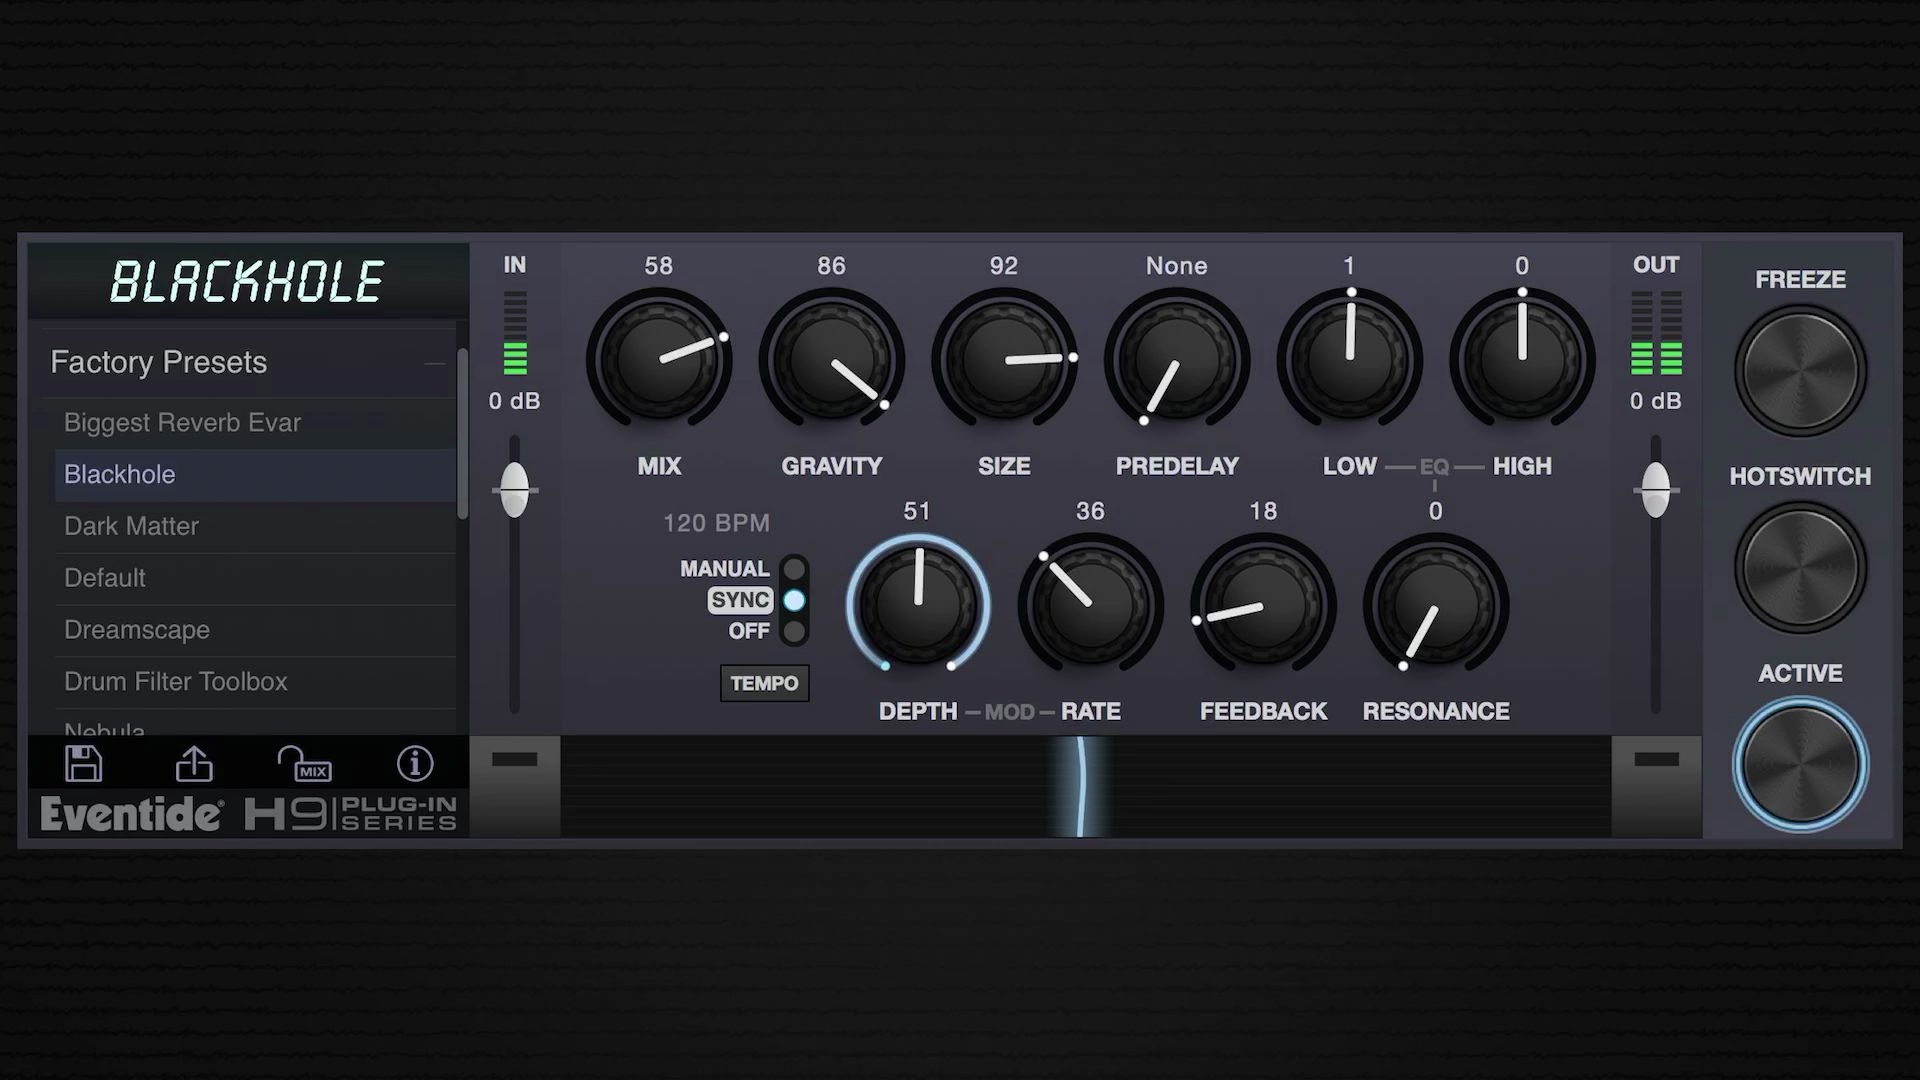Image resolution: width=1920 pixels, height=1080 pixels.
Task: Click the BLACKHOLE title display
Action: 247,282
